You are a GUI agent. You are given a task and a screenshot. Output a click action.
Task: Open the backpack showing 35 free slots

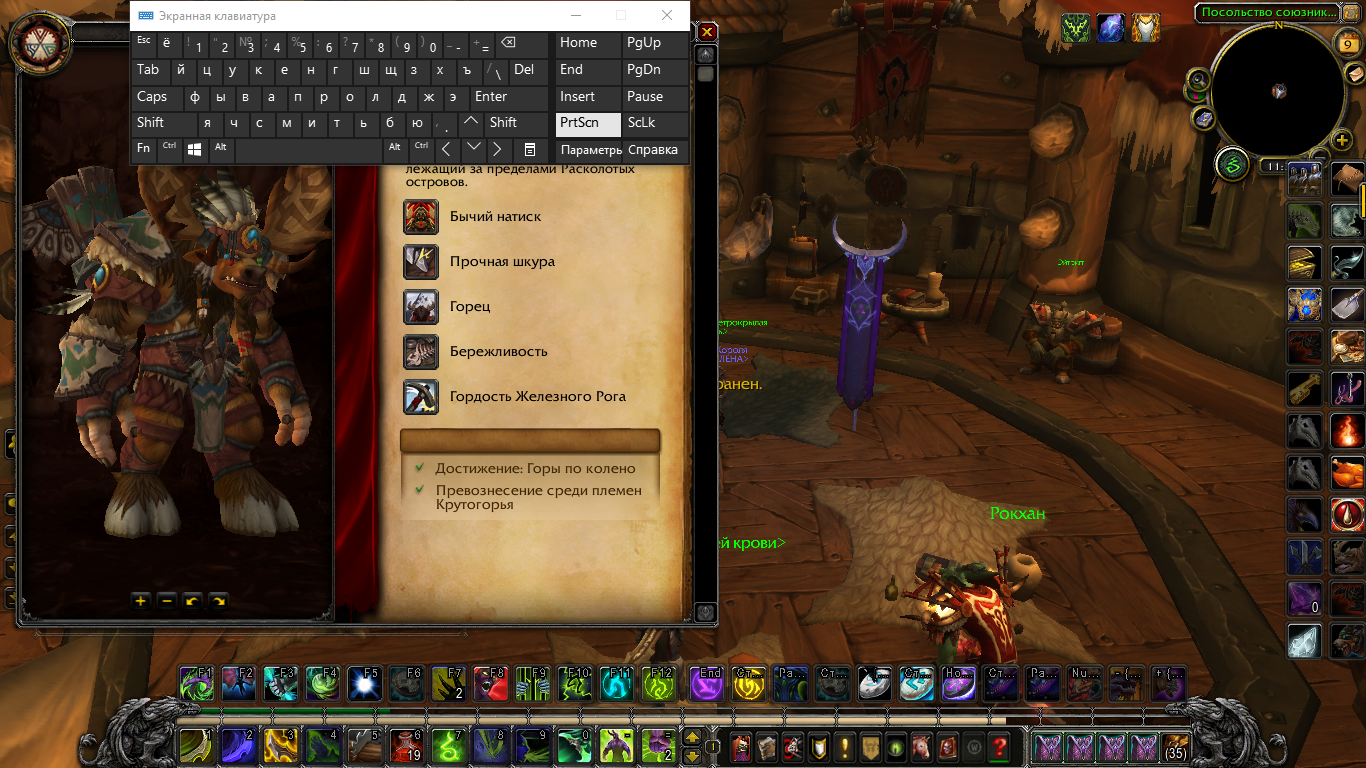[1176, 746]
